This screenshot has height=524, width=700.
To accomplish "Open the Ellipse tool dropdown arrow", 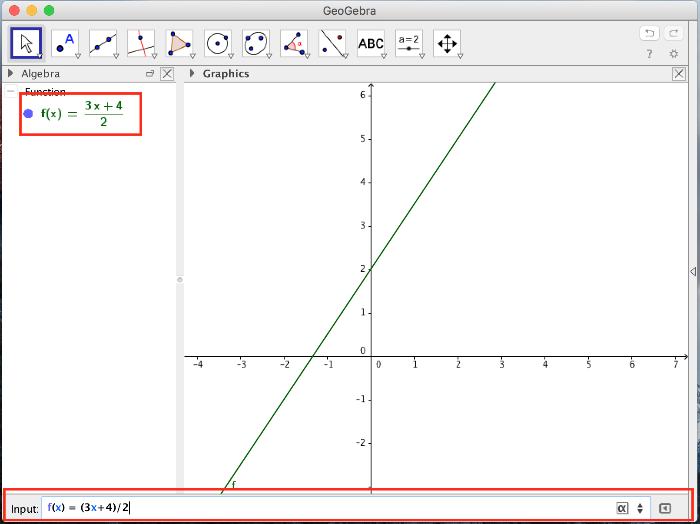I will (x=269, y=56).
